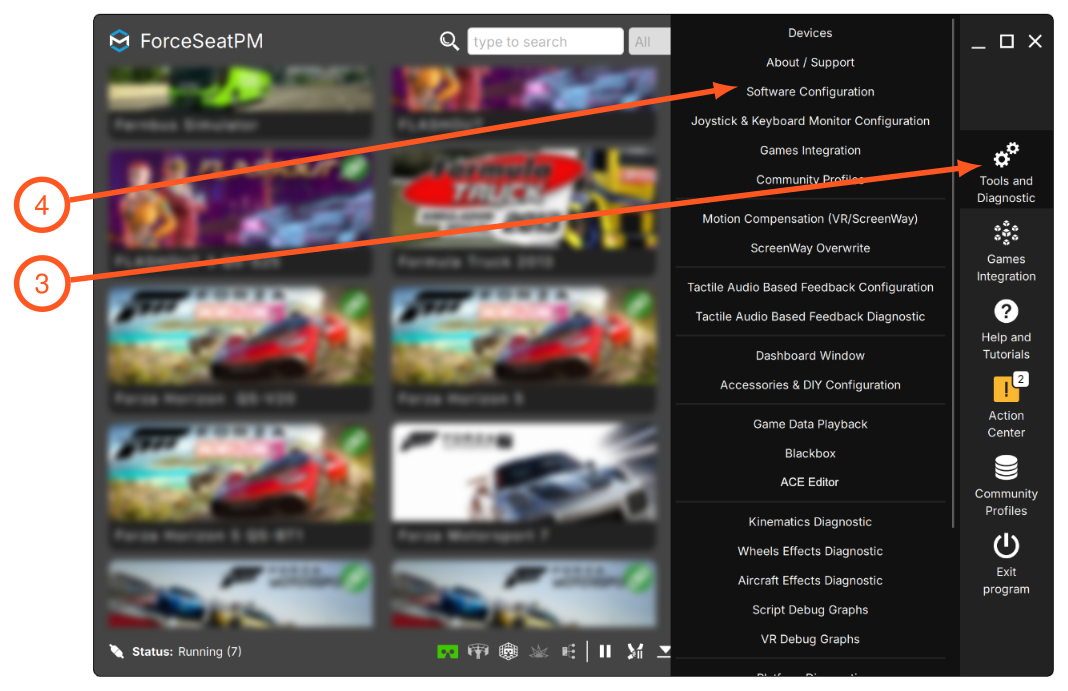Open Help and Tutorials
The image size is (1068, 691).
(x=1005, y=330)
